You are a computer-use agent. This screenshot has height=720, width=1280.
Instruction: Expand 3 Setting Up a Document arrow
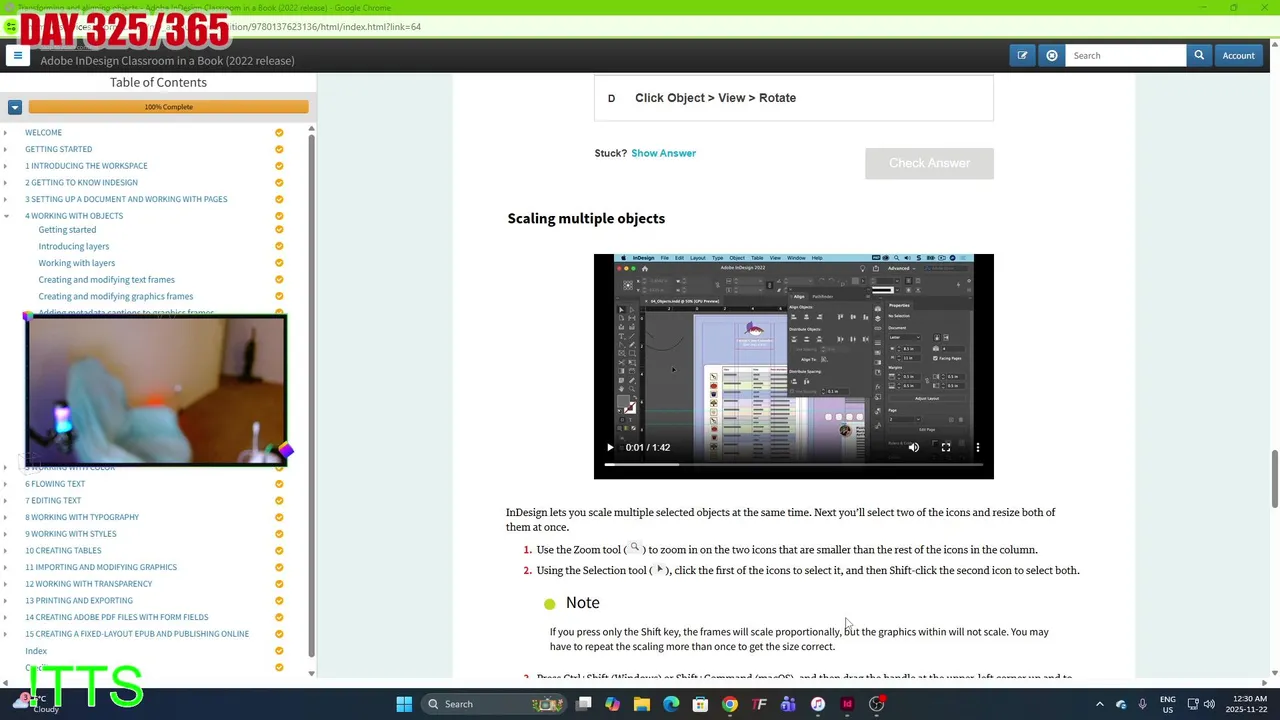point(6,199)
